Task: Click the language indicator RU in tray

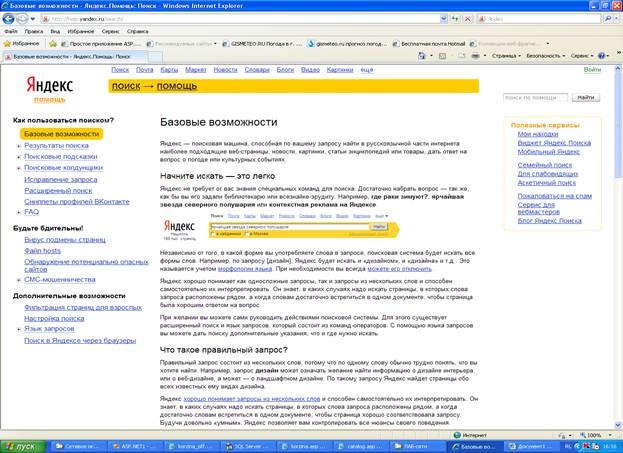Action: coord(568,447)
